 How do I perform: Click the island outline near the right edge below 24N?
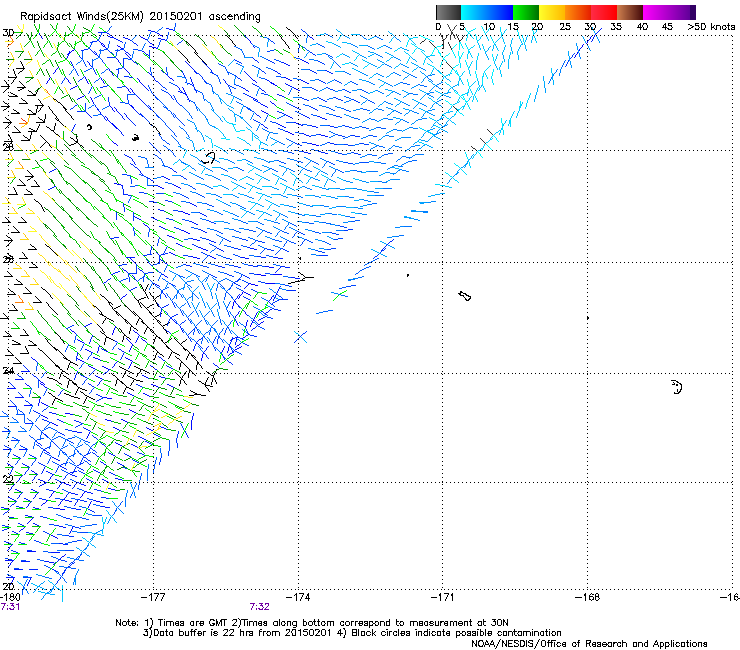pos(677,387)
